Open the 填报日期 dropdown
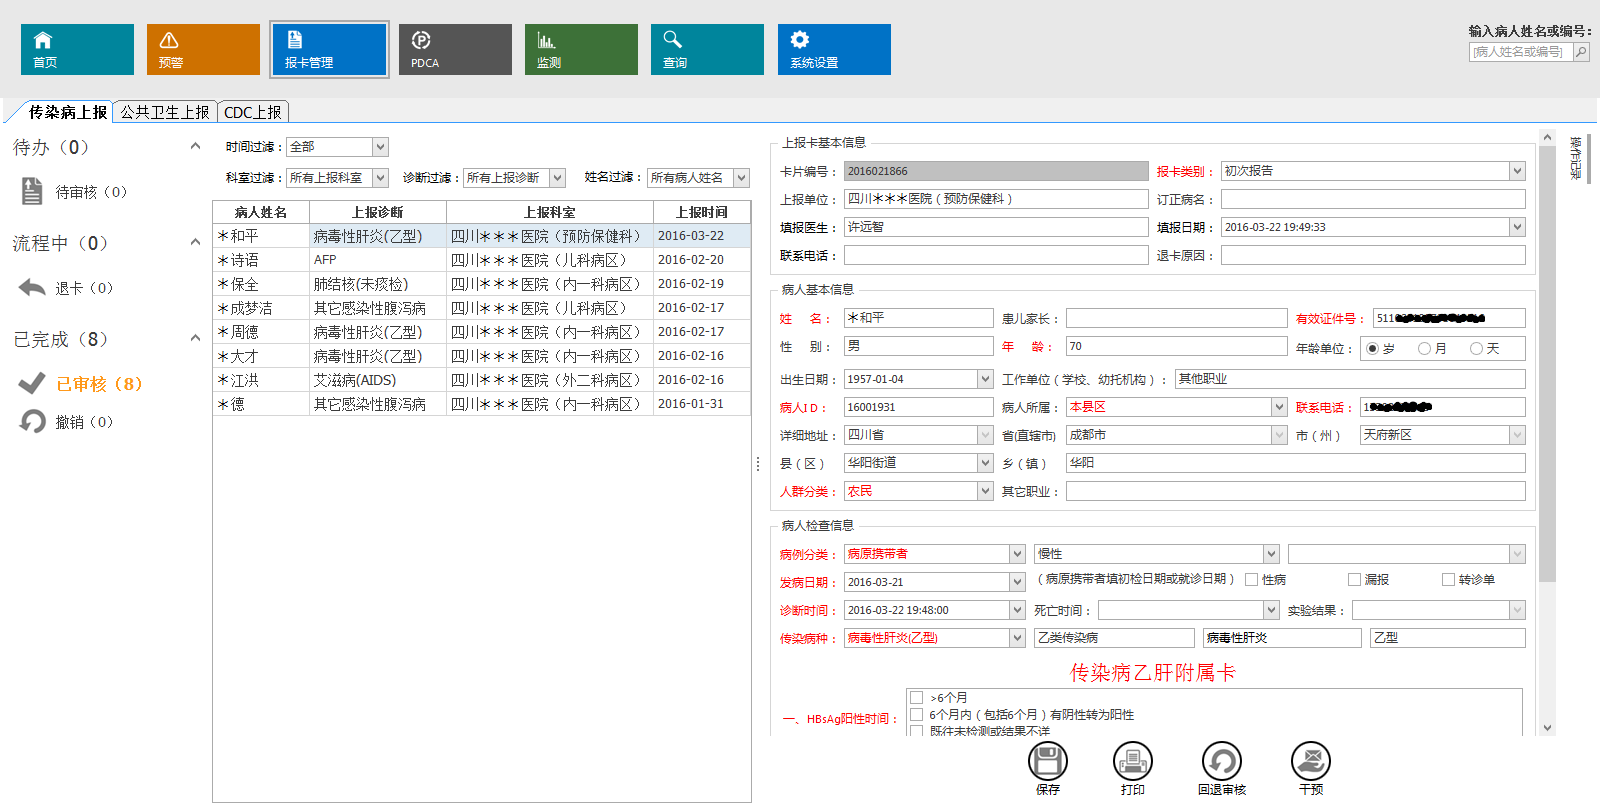1600x809 pixels. (x=1517, y=227)
